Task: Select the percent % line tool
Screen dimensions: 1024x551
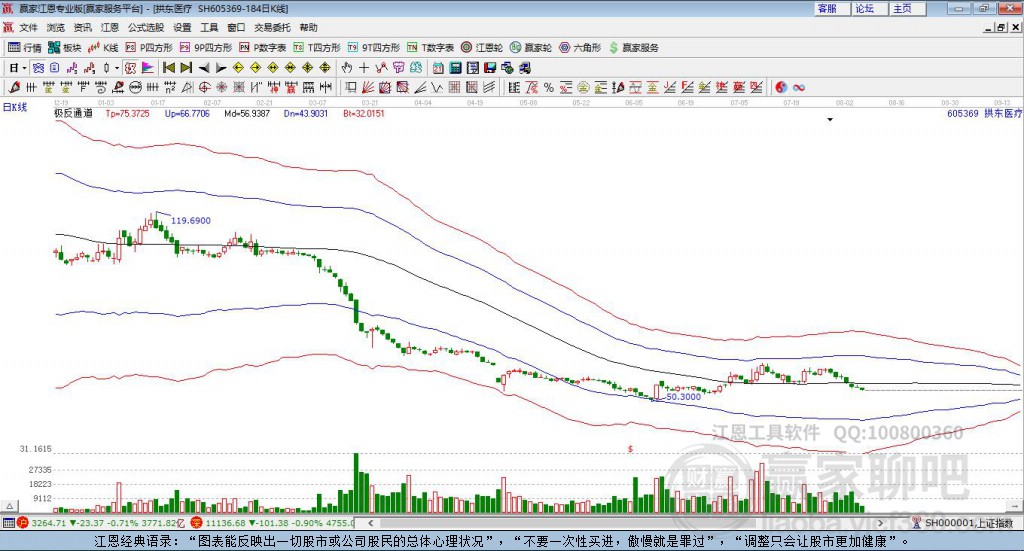Action: [x=549, y=87]
